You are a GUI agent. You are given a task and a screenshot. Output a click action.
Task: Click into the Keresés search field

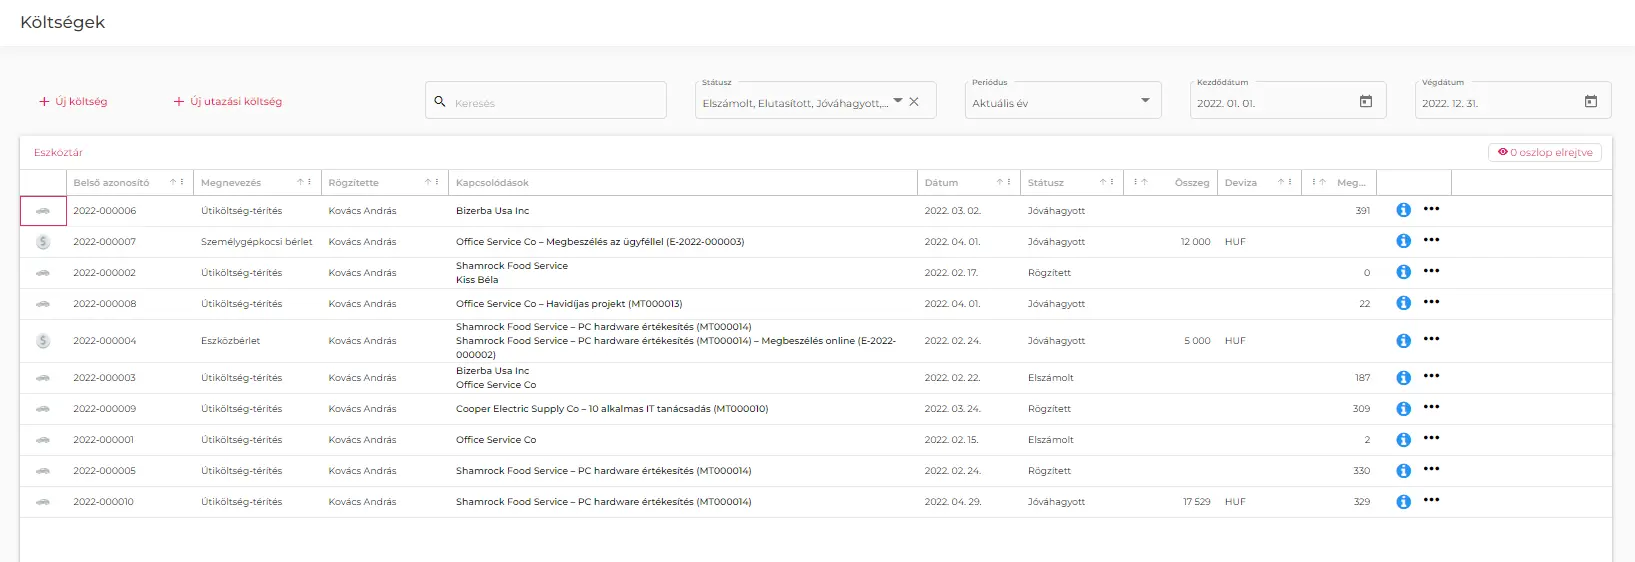click(x=555, y=103)
